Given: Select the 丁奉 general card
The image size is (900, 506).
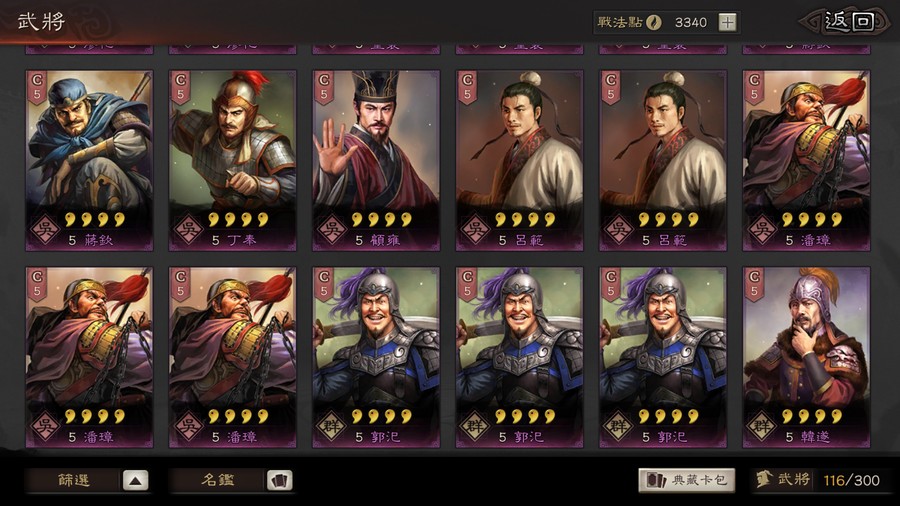Looking at the screenshot, I should point(232,161).
